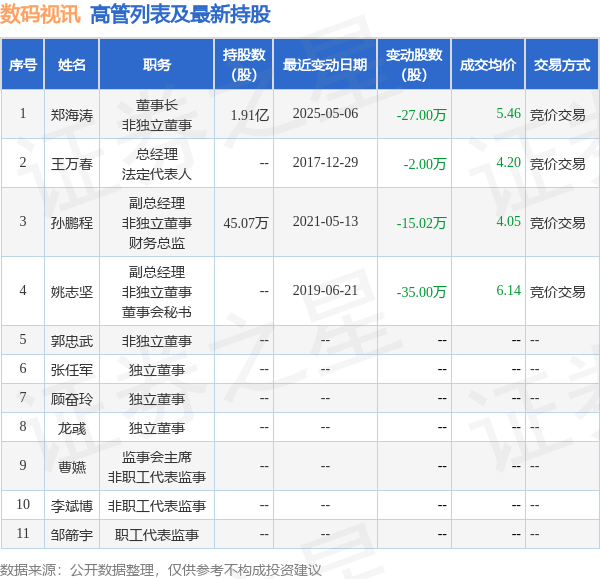The height and width of the screenshot is (579, 600).
Task: Click the average price 4.20
Action: (509, 162)
